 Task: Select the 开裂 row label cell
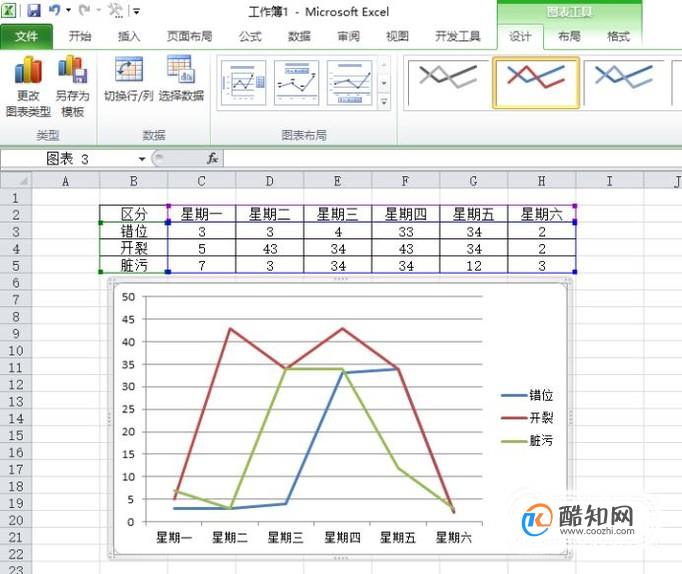[x=134, y=248]
